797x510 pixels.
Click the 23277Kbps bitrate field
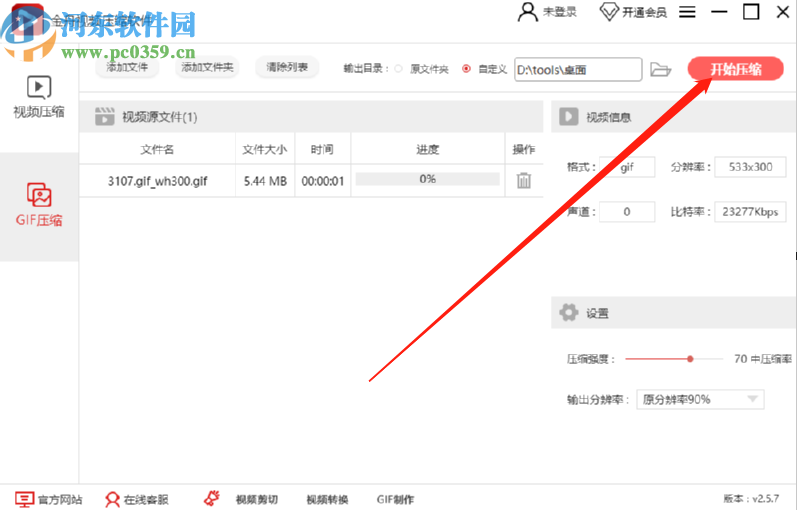tap(750, 212)
